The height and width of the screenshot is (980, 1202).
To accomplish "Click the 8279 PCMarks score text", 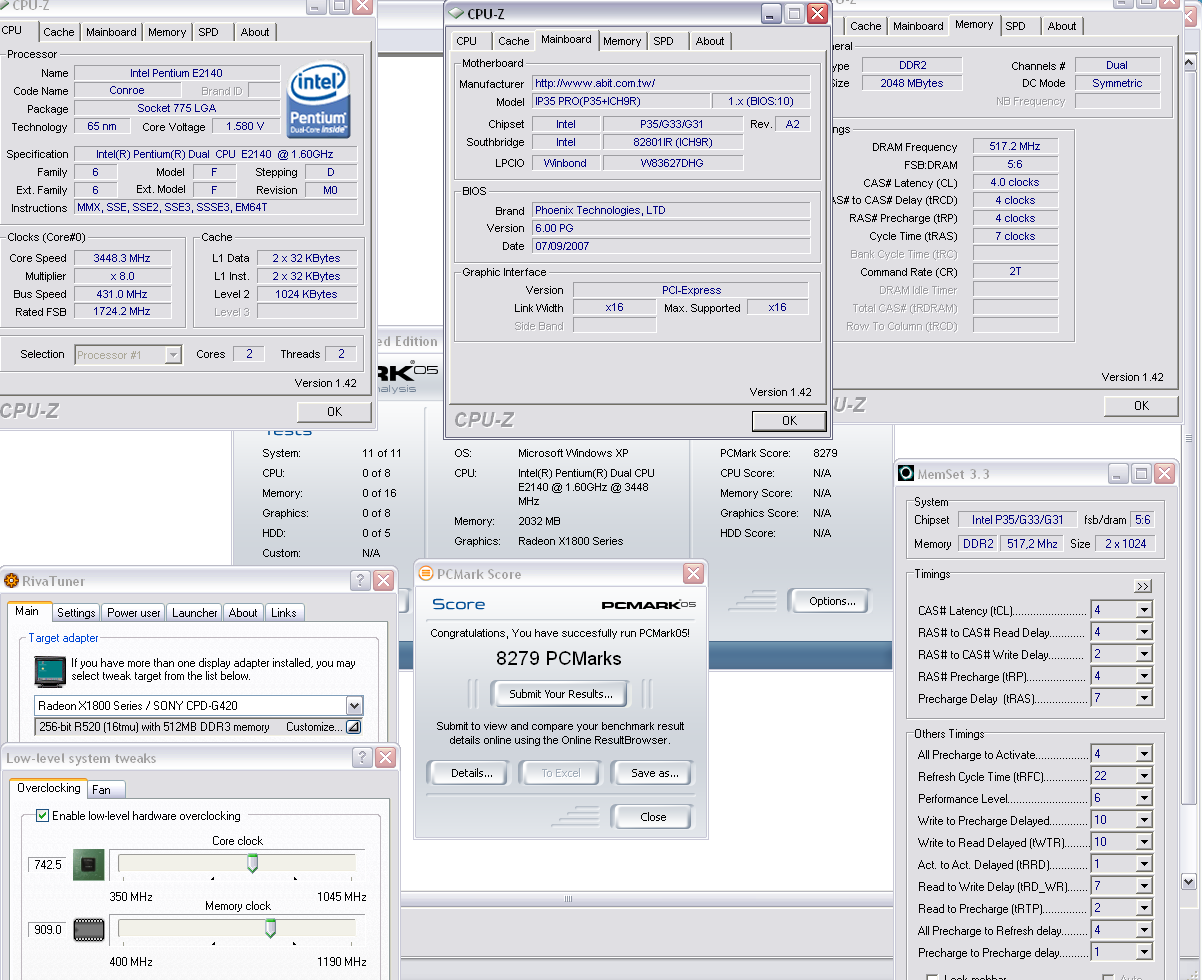I will pos(559,659).
